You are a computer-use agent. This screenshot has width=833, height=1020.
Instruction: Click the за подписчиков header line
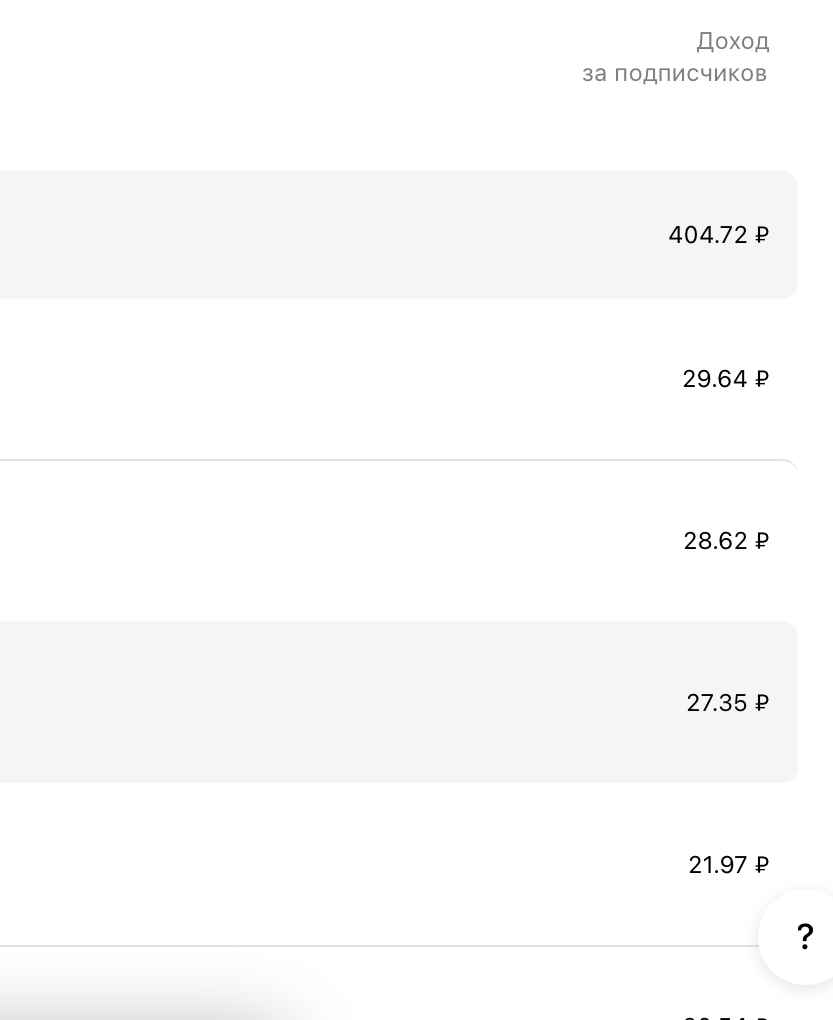click(x=675, y=74)
